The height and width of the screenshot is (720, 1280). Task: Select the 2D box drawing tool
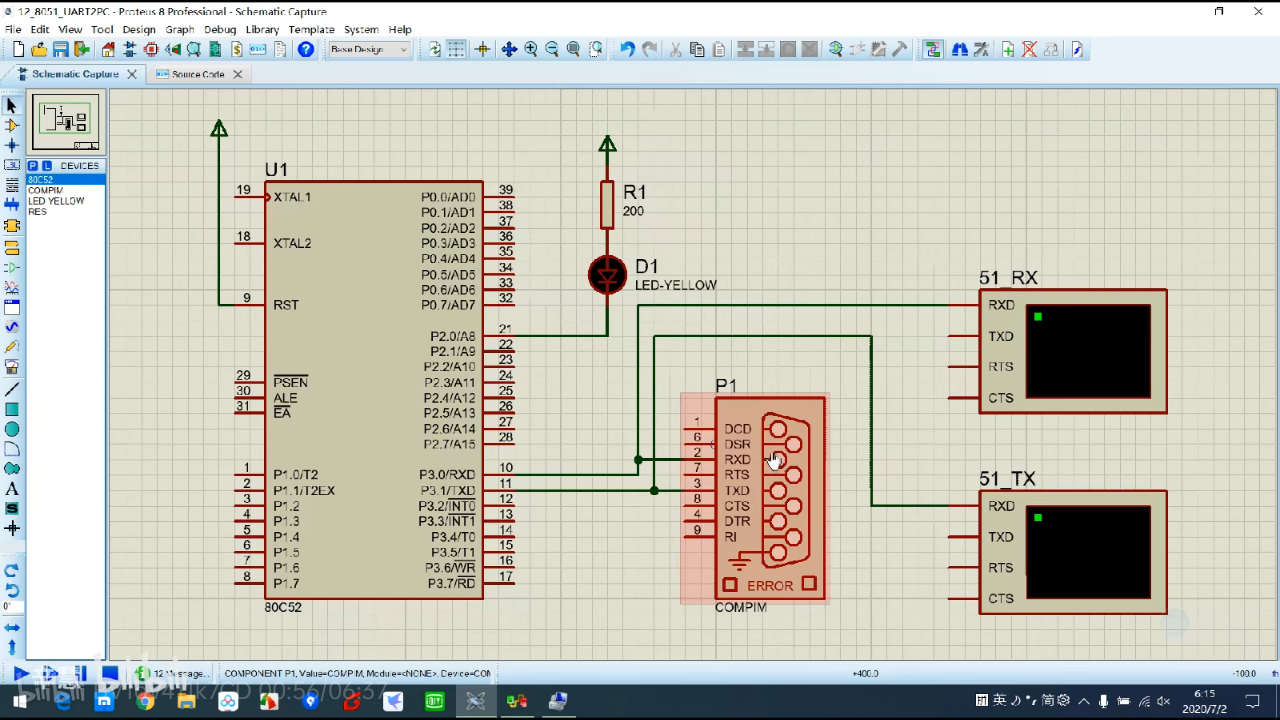click(x=12, y=409)
